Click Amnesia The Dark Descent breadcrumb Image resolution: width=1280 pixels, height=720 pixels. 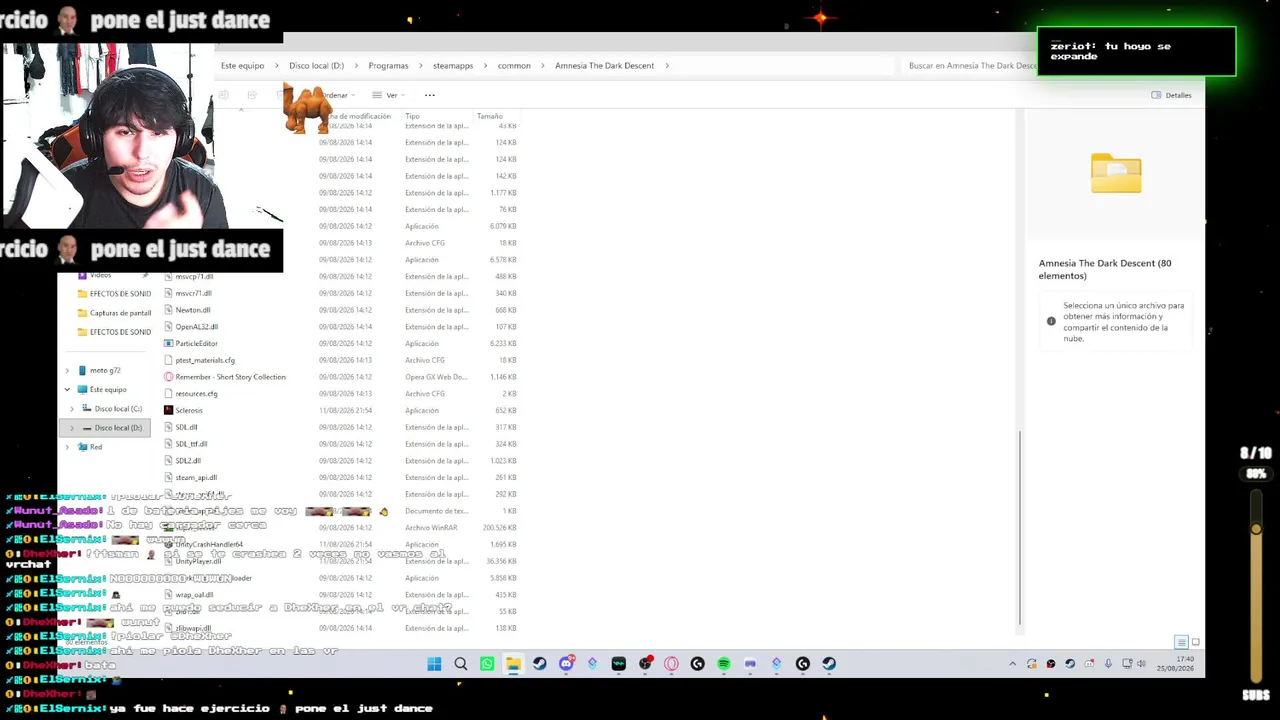point(604,66)
